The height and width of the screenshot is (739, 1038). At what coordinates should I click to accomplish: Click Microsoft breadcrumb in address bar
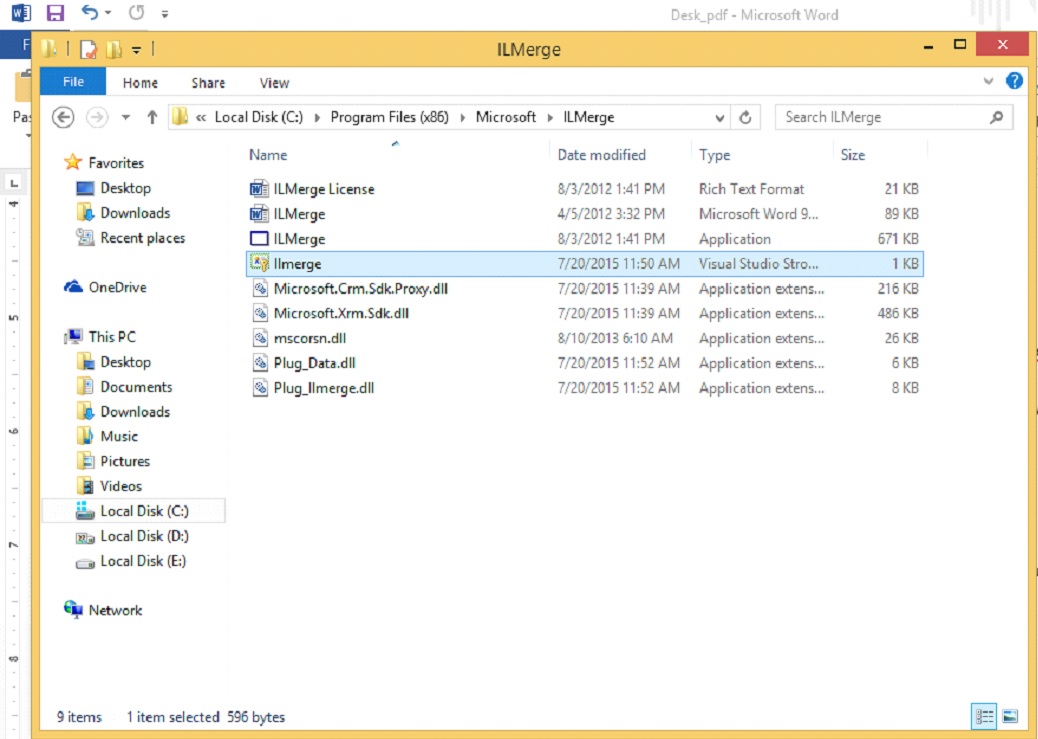(x=506, y=117)
